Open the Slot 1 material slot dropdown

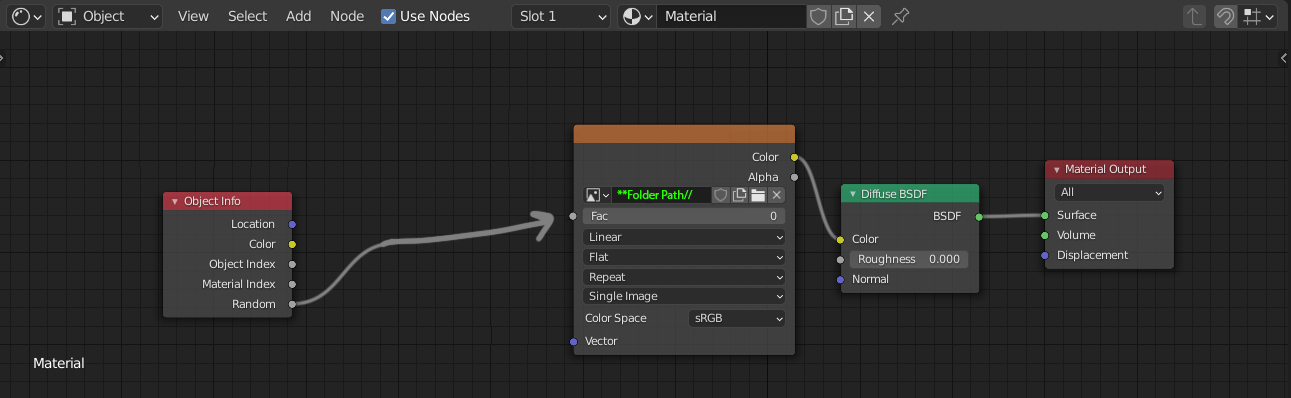(561, 16)
